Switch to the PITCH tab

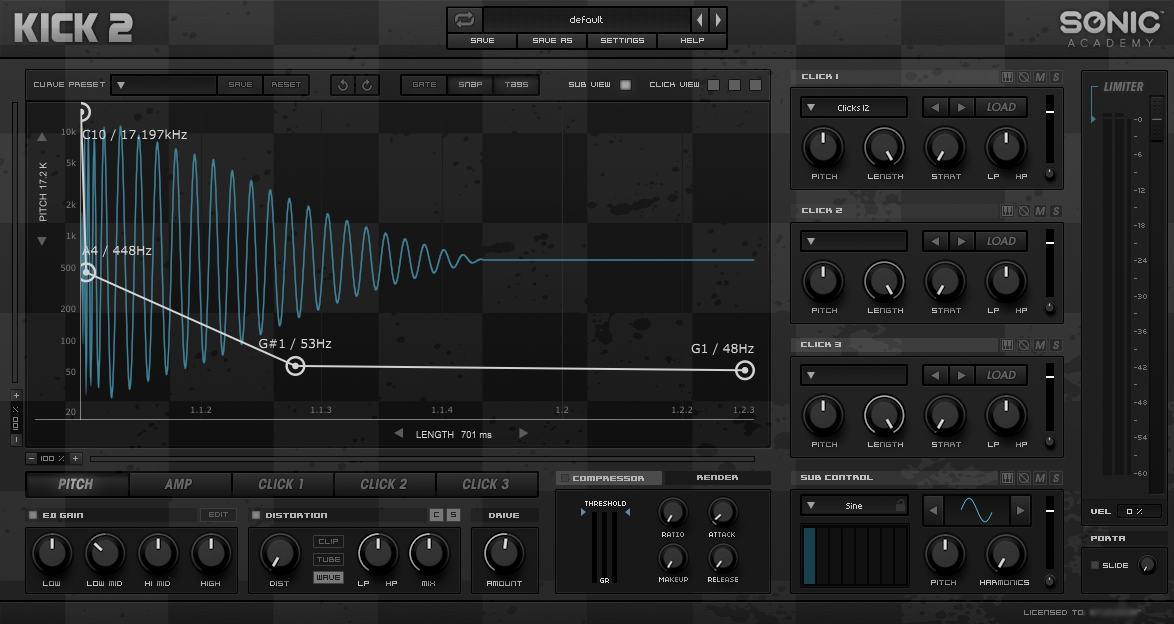tap(76, 484)
